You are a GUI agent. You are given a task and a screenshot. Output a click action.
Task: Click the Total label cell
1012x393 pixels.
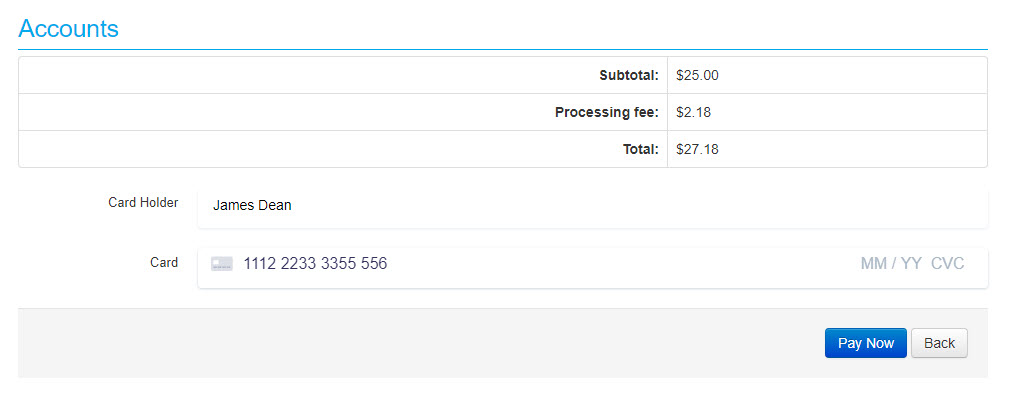[x=343, y=149]
